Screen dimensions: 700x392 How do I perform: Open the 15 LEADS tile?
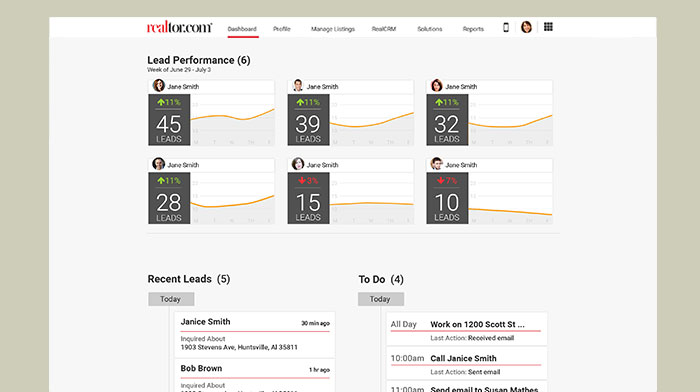click(308, 198)
